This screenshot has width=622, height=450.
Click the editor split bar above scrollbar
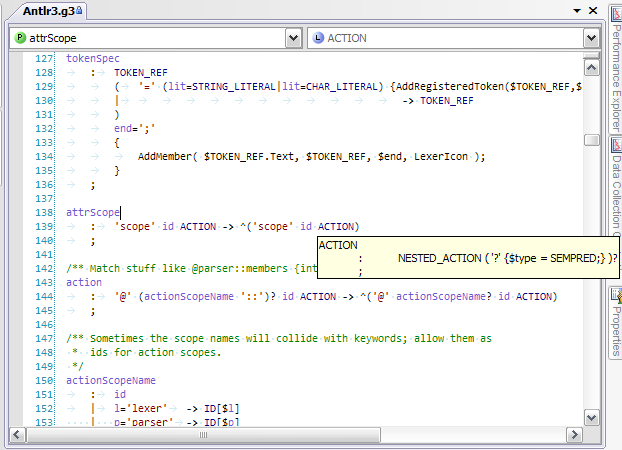tap(591, 56)
